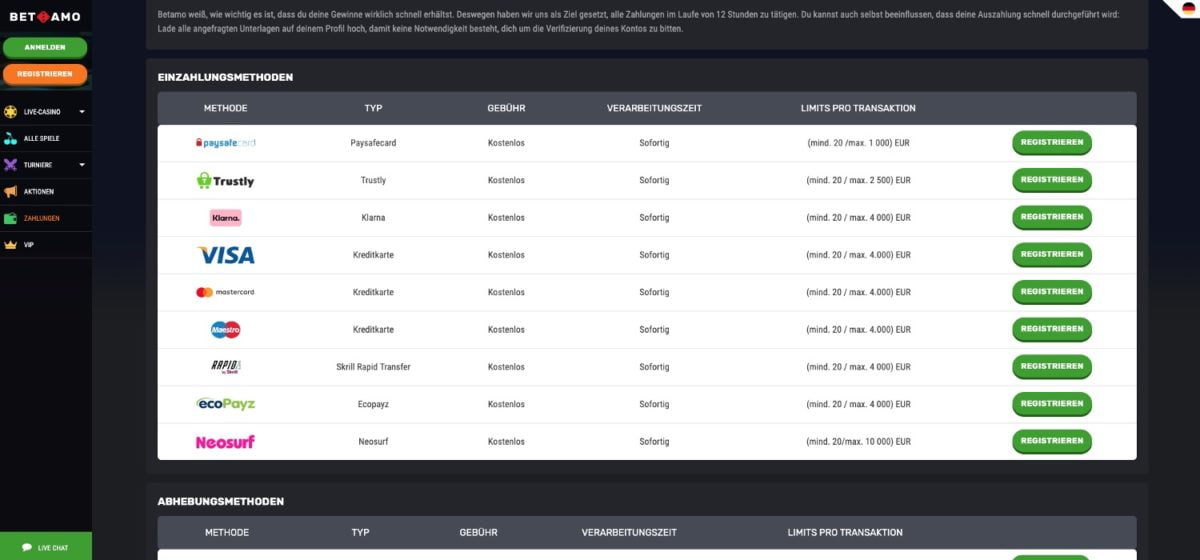Click Registrieren in the Maestro row

coord(1052,329)
